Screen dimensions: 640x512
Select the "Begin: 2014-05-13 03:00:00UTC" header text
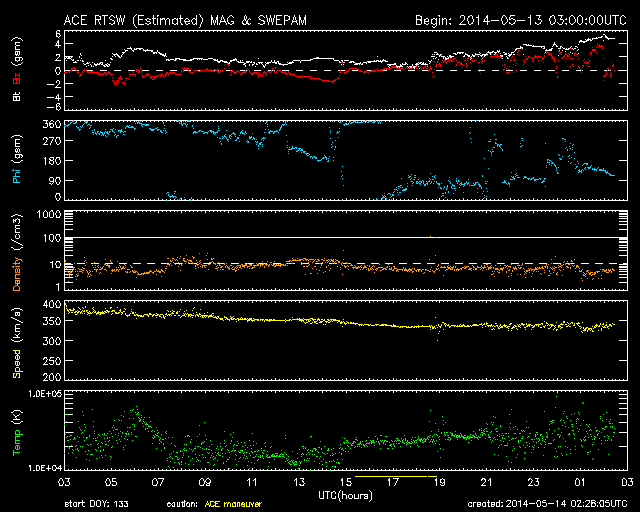[521, 20]
